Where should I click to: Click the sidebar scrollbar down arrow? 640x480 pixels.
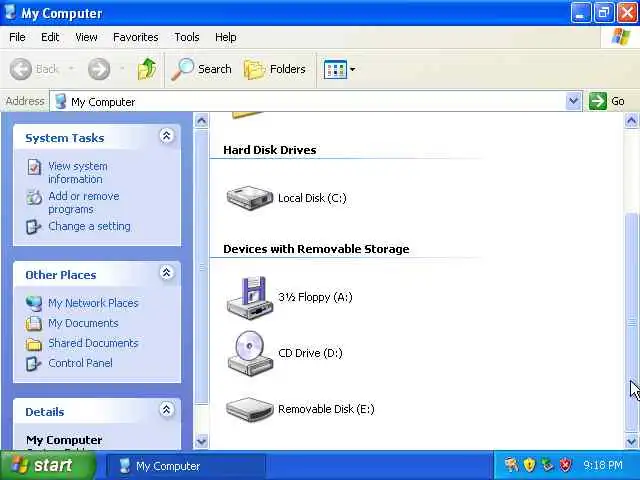tap(201, 441)
